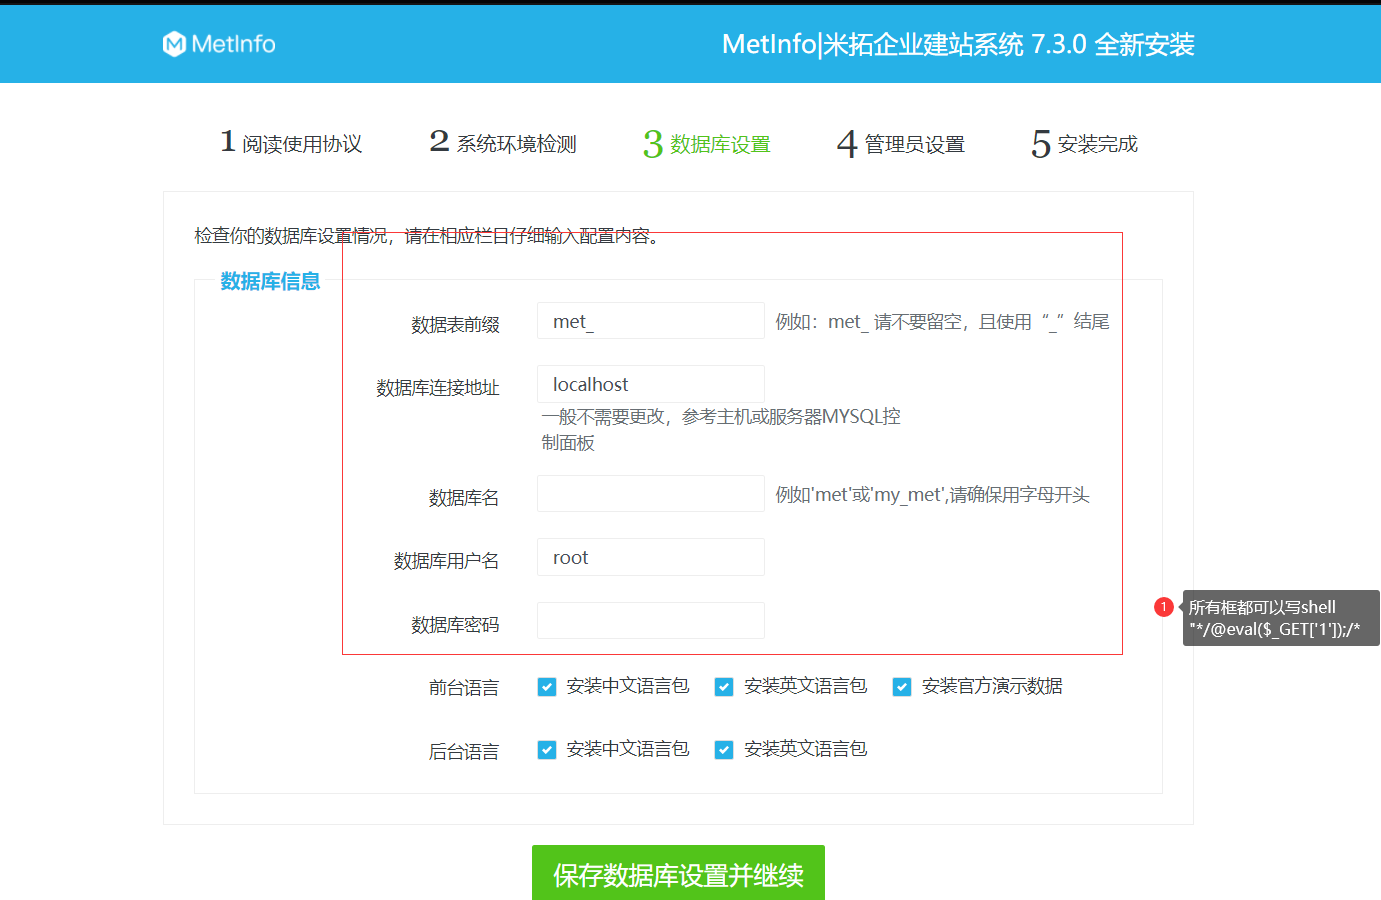Go to step 1 阅读使用协议
This screenshot has height=900, width=1381.
289,142
